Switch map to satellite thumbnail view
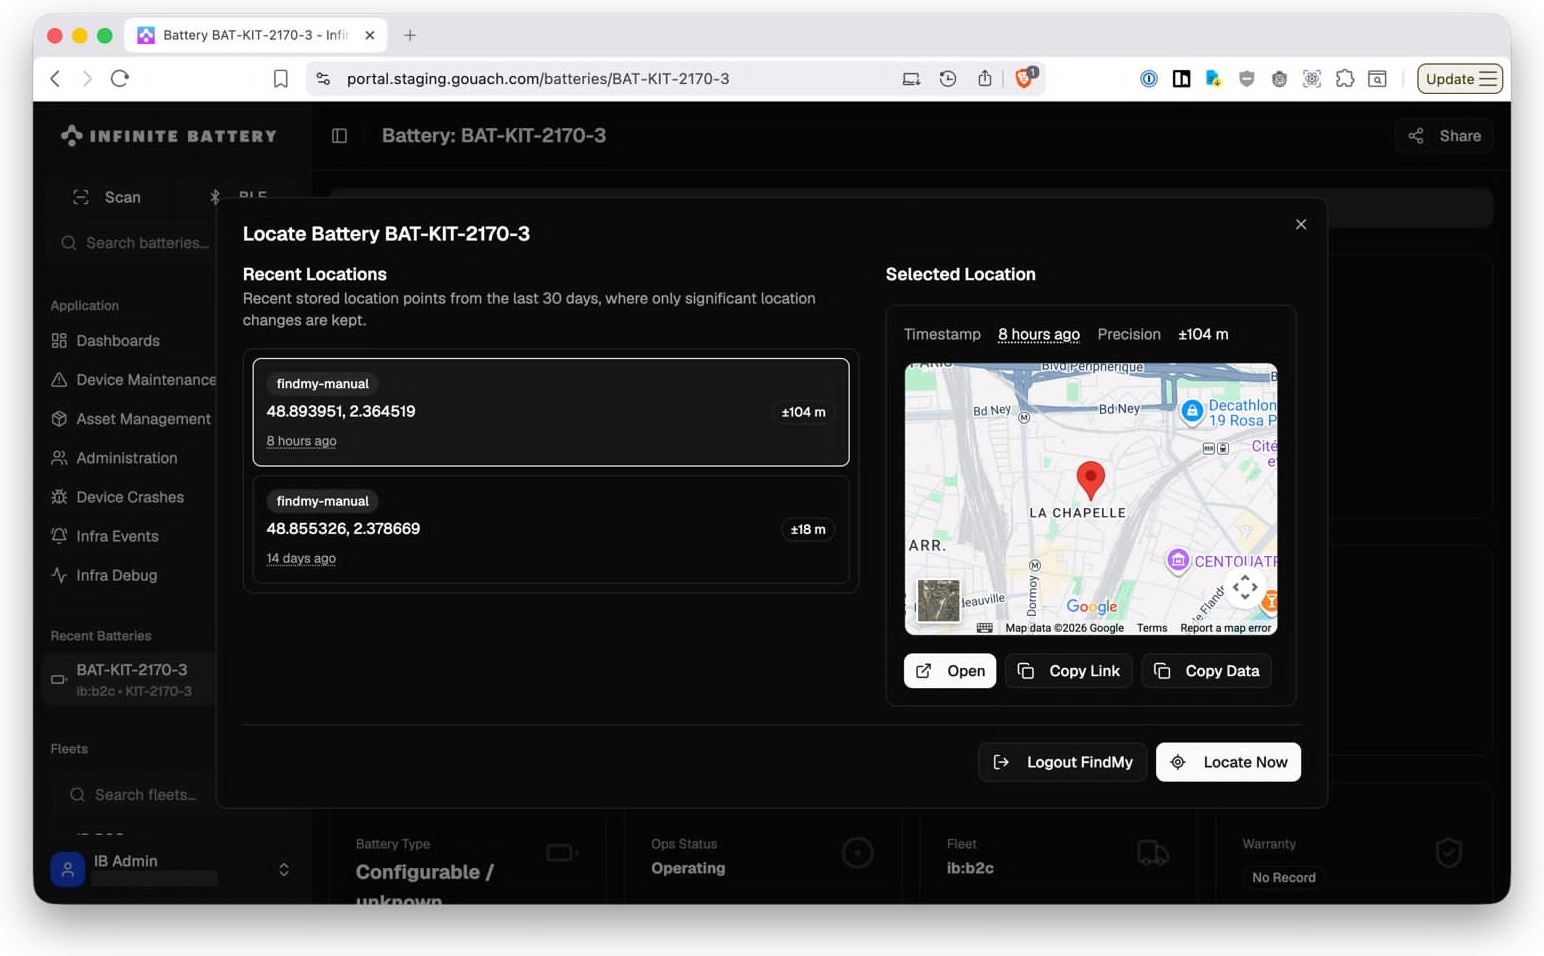This screenshot has height=956, width=1544. [x=938, y=601]
